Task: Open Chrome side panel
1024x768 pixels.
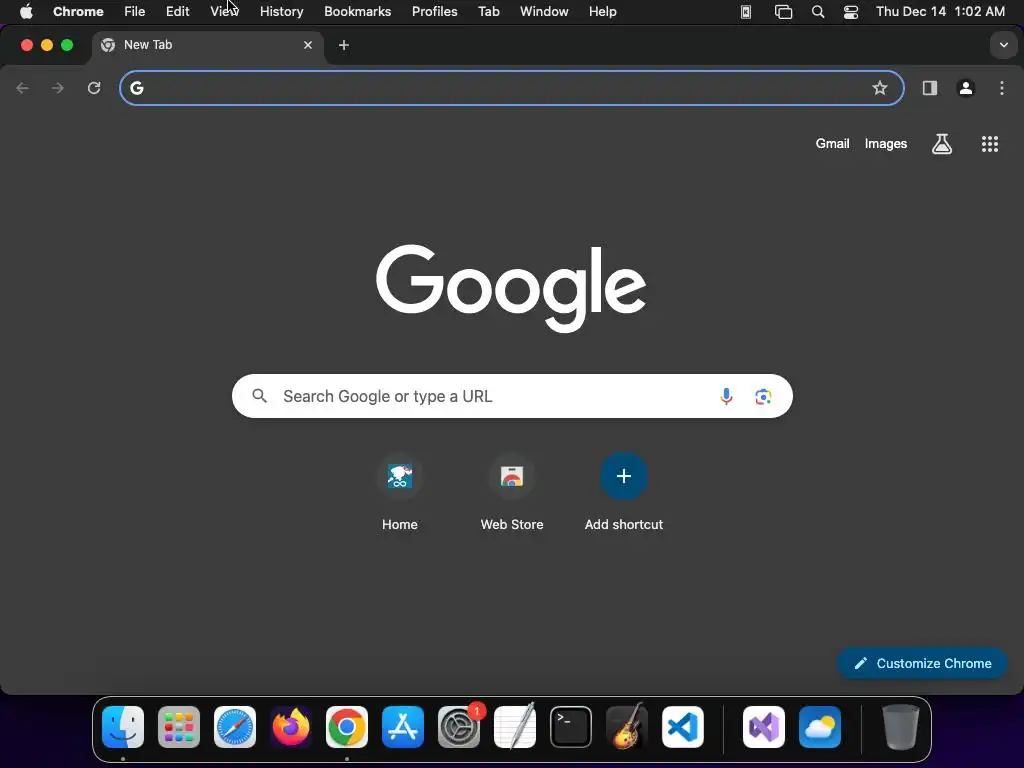Action: click(x=929, y=88)
